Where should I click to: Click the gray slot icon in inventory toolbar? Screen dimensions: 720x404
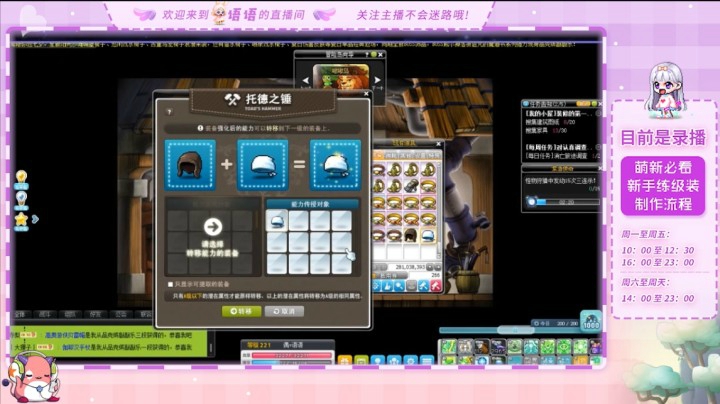[411, 286]
